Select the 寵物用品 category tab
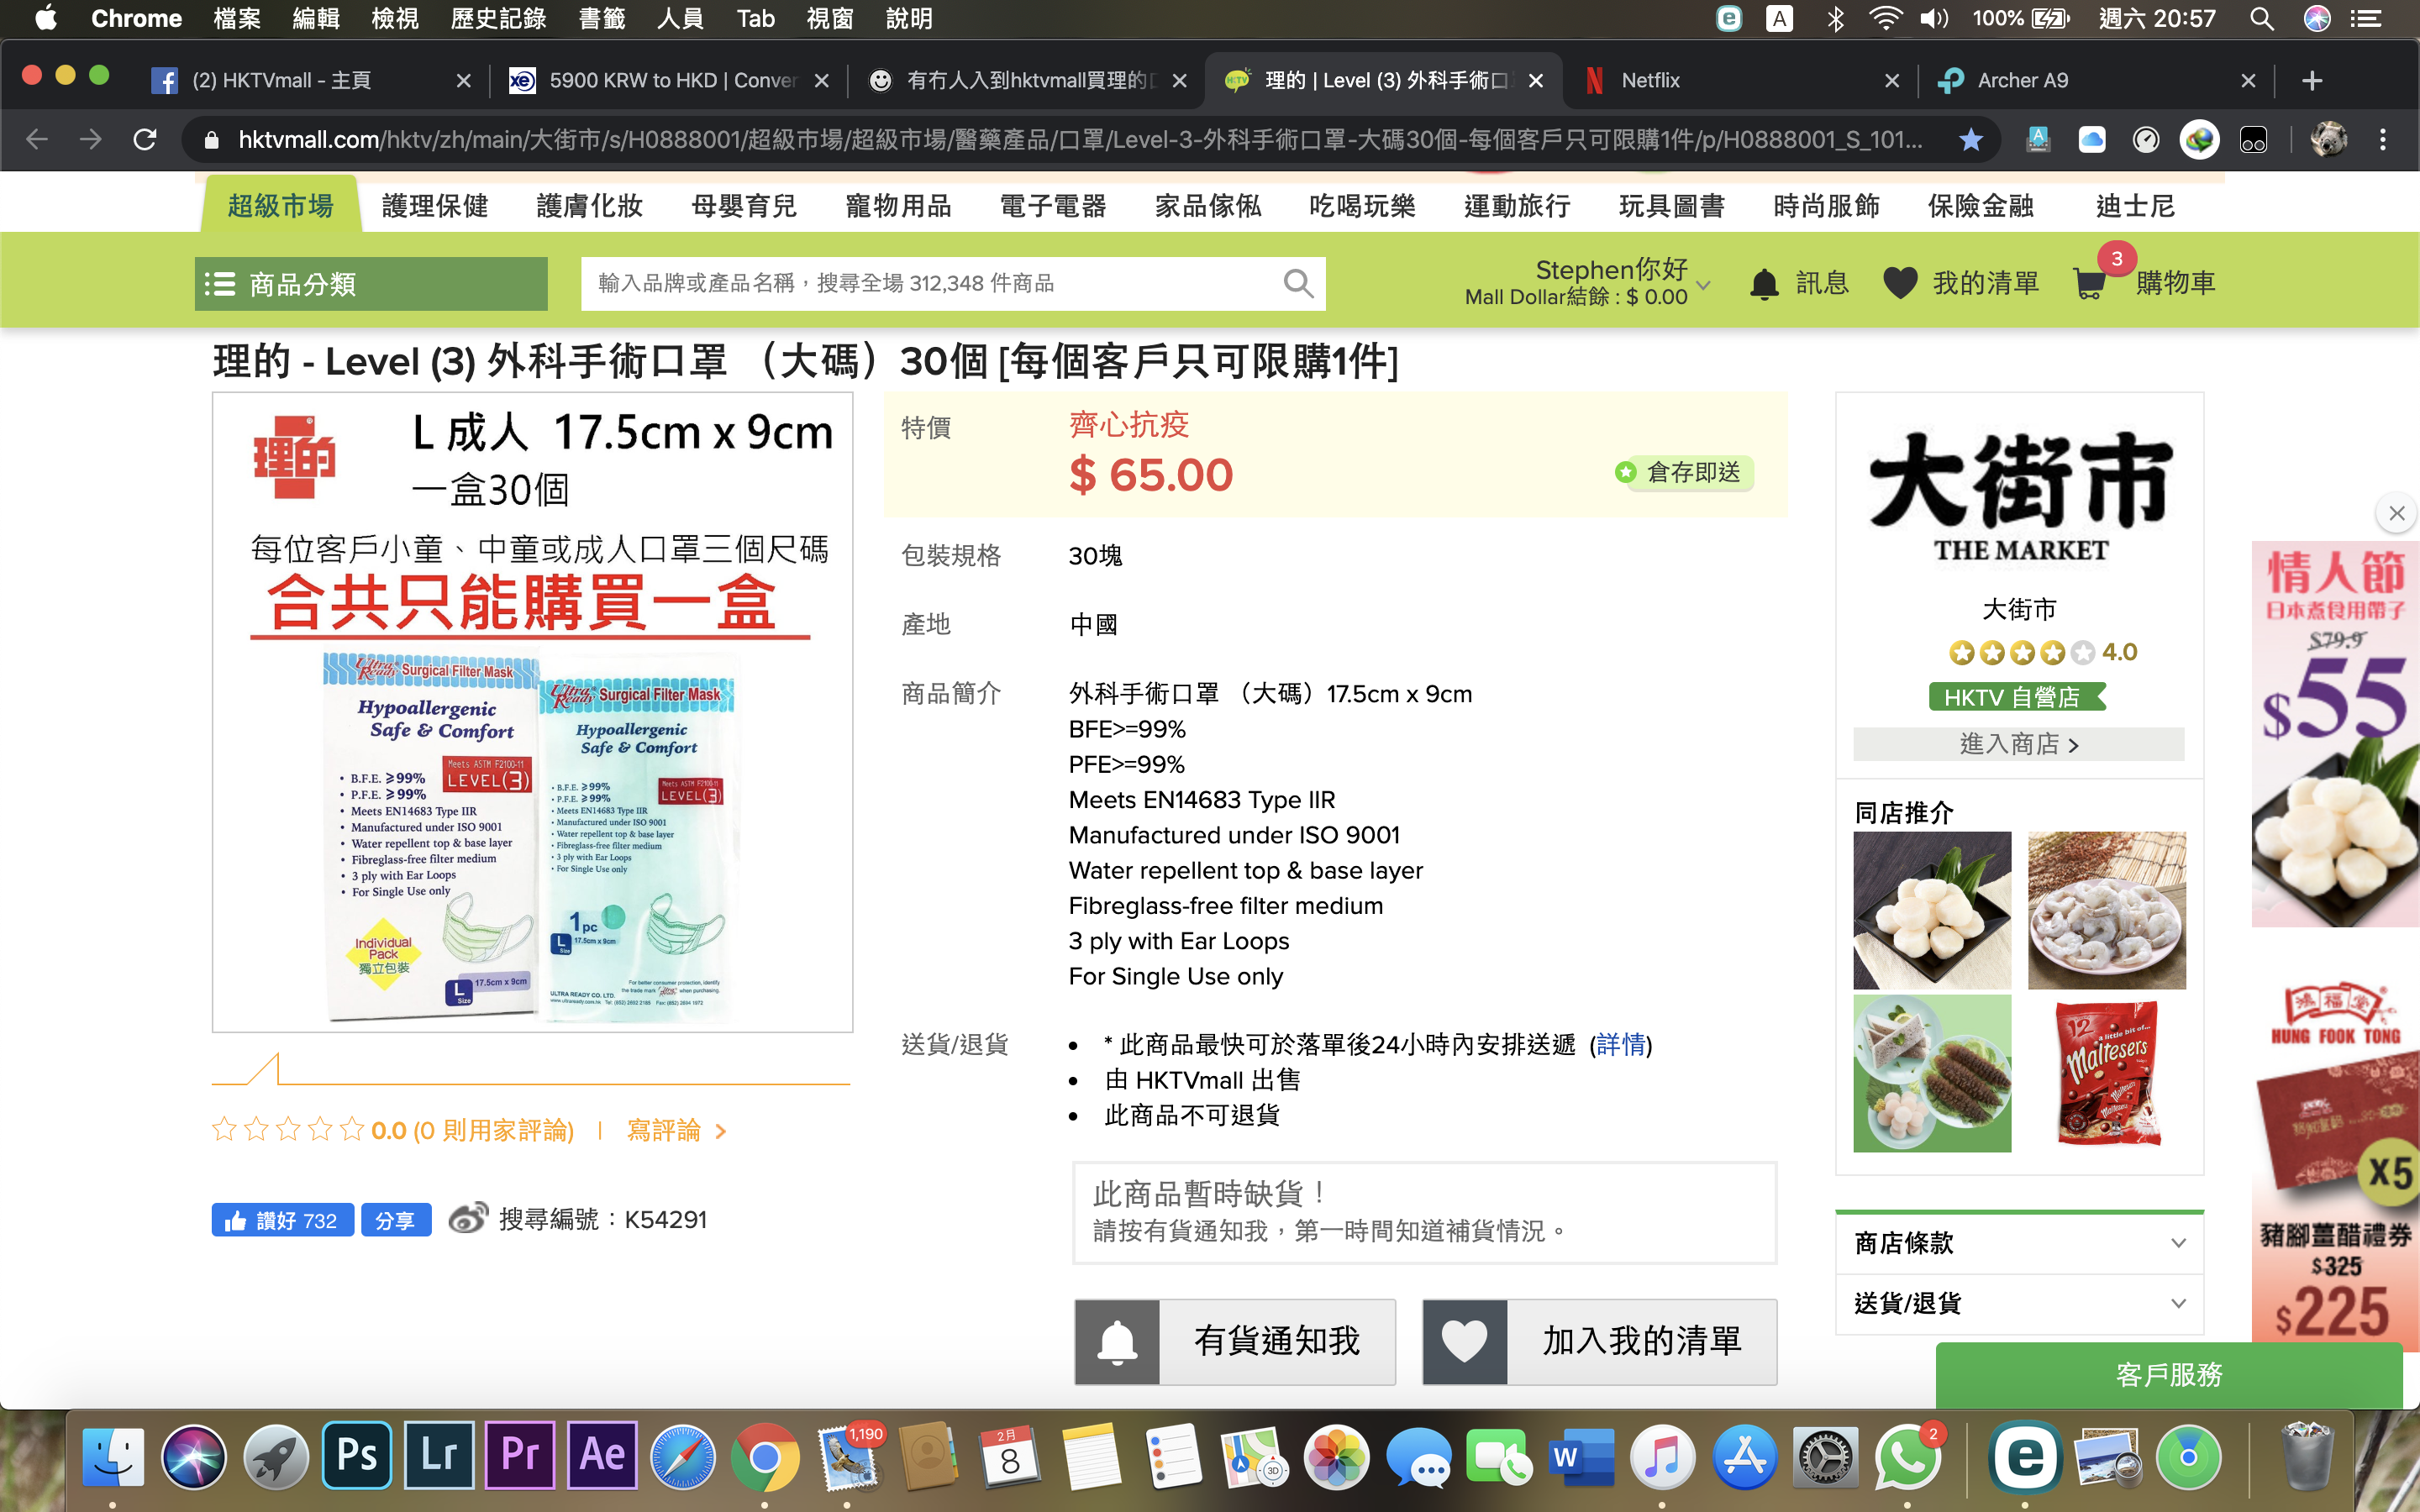The image size is (2420, 1512). click(898, 206)
